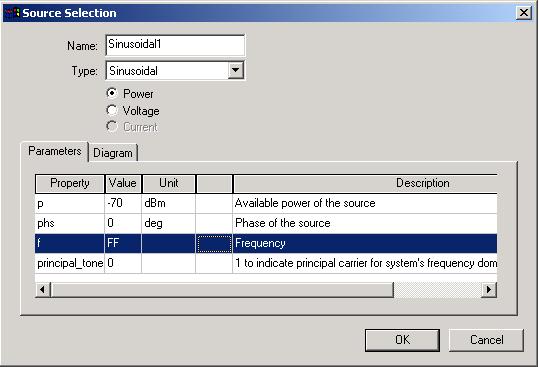Viewport: 539px width, 367px height.
Task: Click the horizontal scrollbar thumb
Action: [x=222, y=290]
